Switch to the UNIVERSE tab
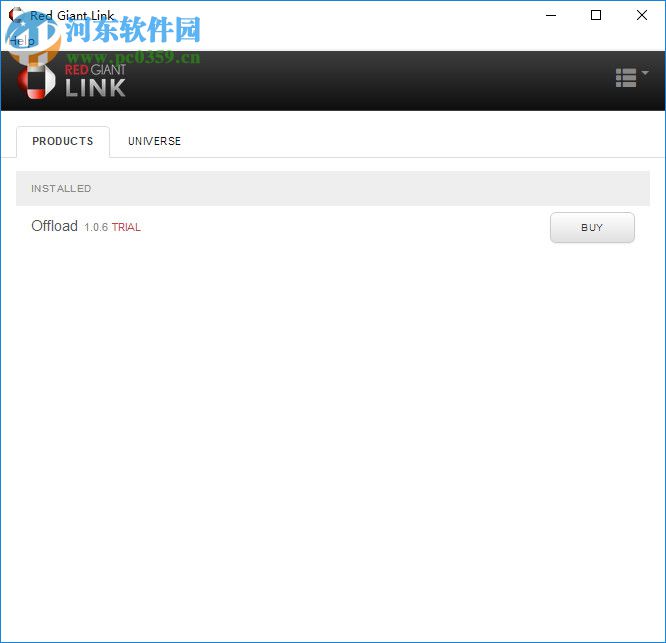The image size is (666, 643). [x=155, y=141]
